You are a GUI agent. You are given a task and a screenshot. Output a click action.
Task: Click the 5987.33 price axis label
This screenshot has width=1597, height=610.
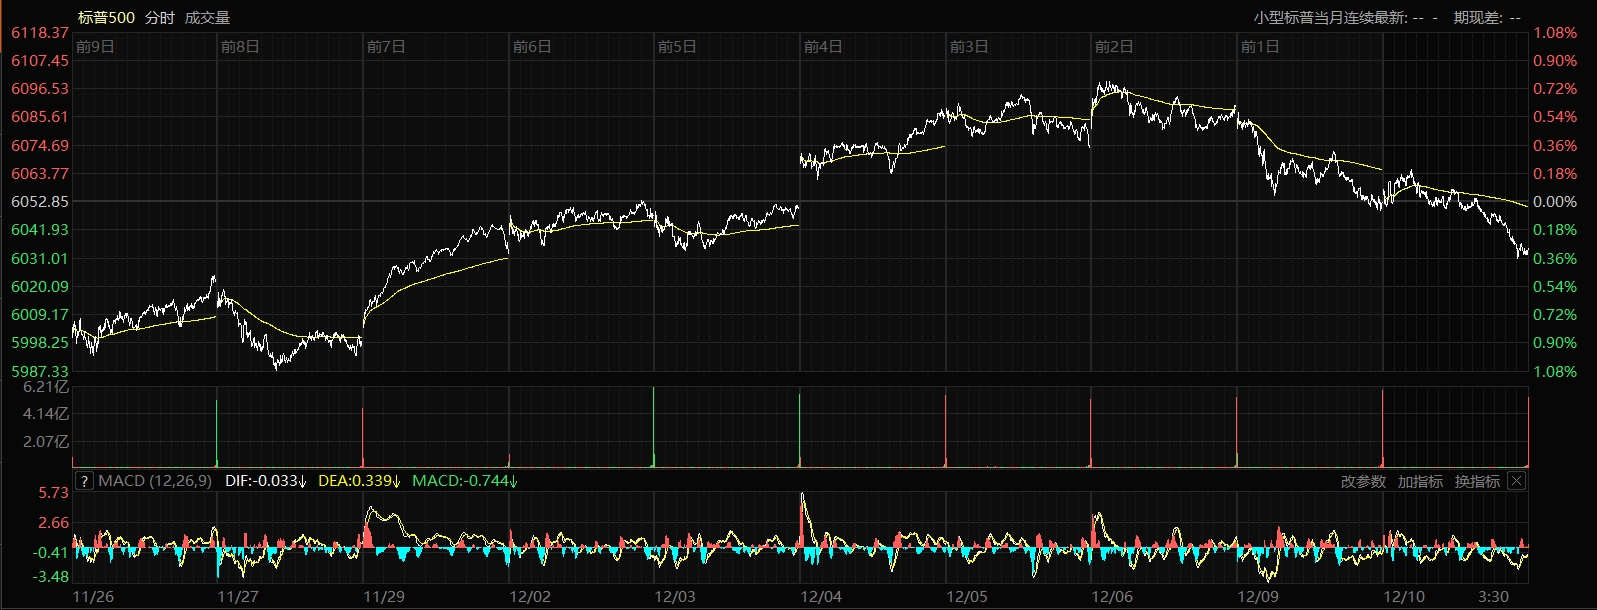click(40, 371)
